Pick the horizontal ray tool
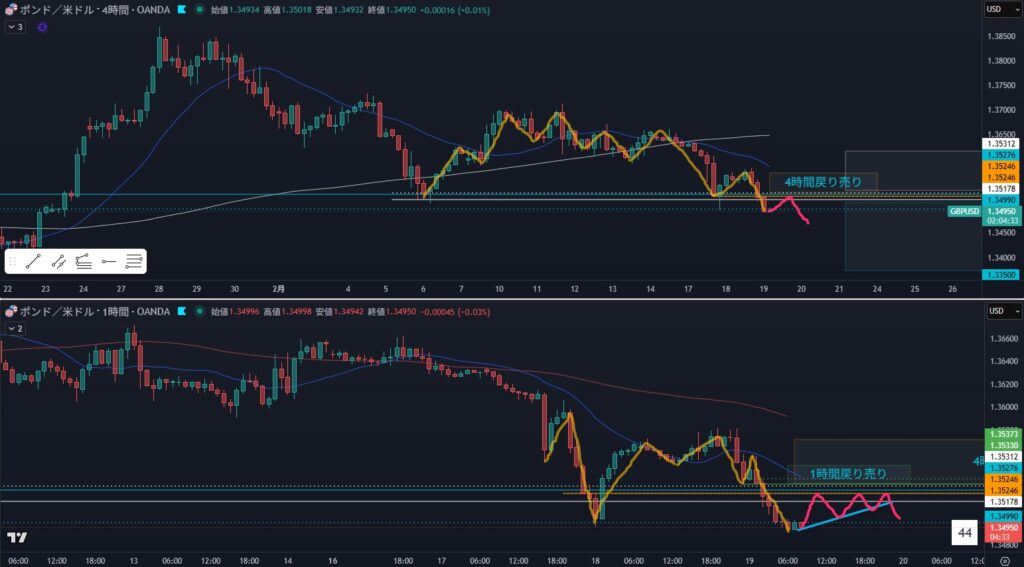This screenshot has width=1024, height=567. click(x=109, y=262)
